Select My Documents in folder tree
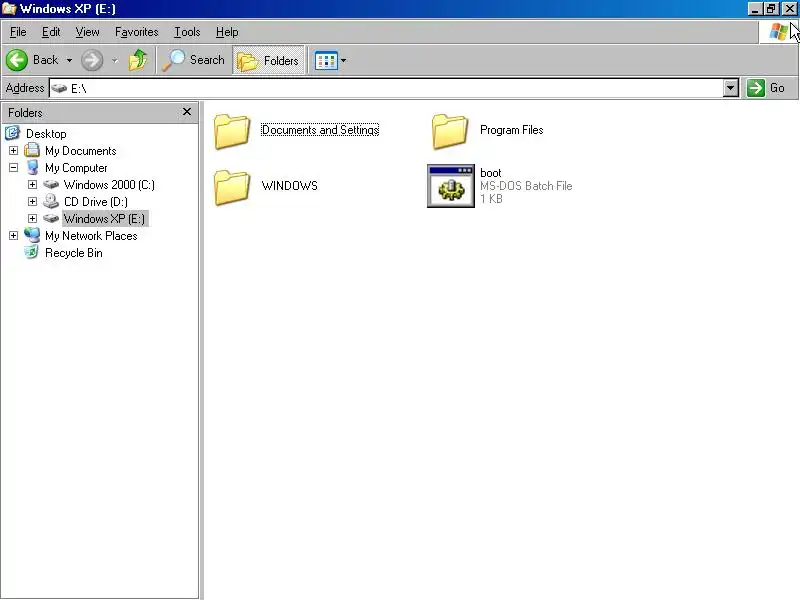Image resolution: width=800 pixels, height=600 pixels. coord(81,151)
